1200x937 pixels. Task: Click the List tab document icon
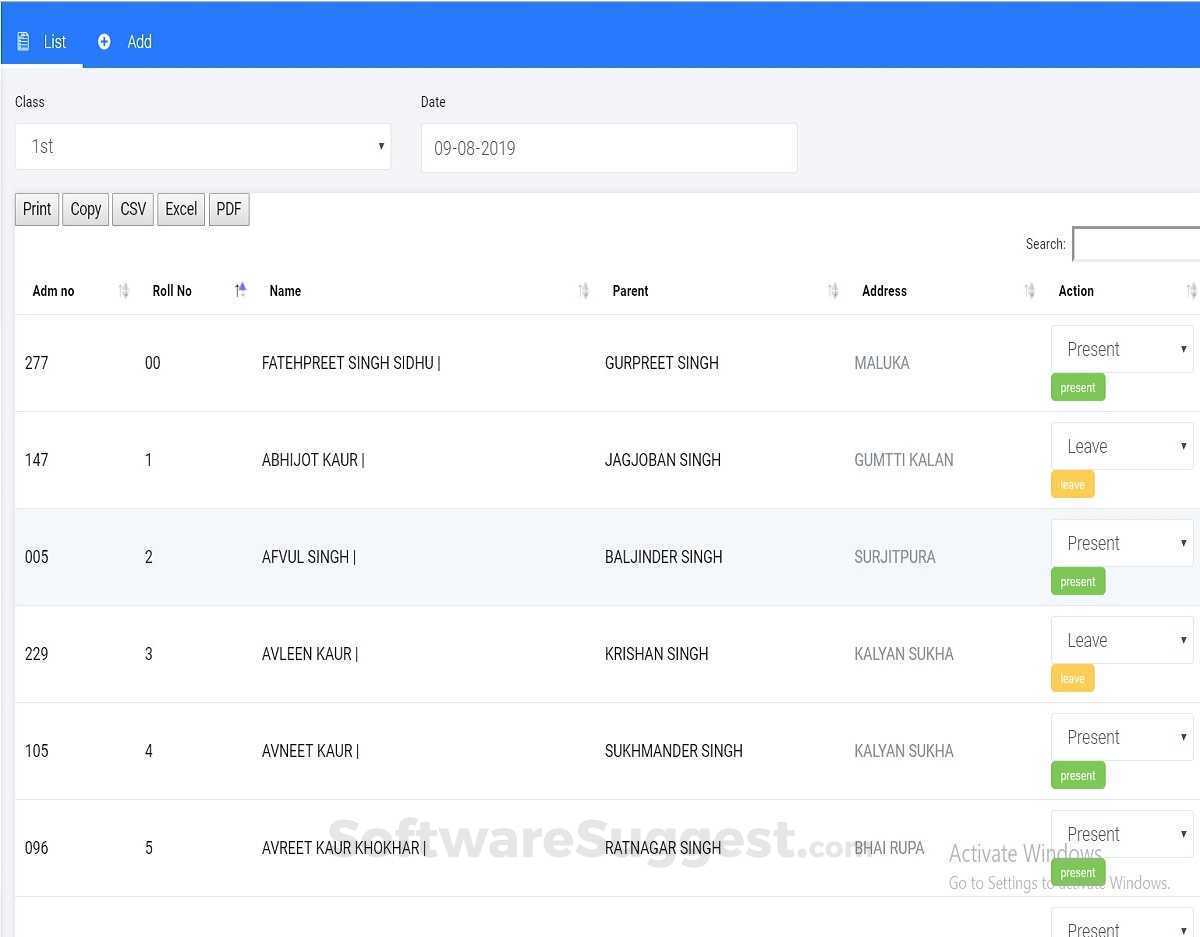(x=23, y=42)
